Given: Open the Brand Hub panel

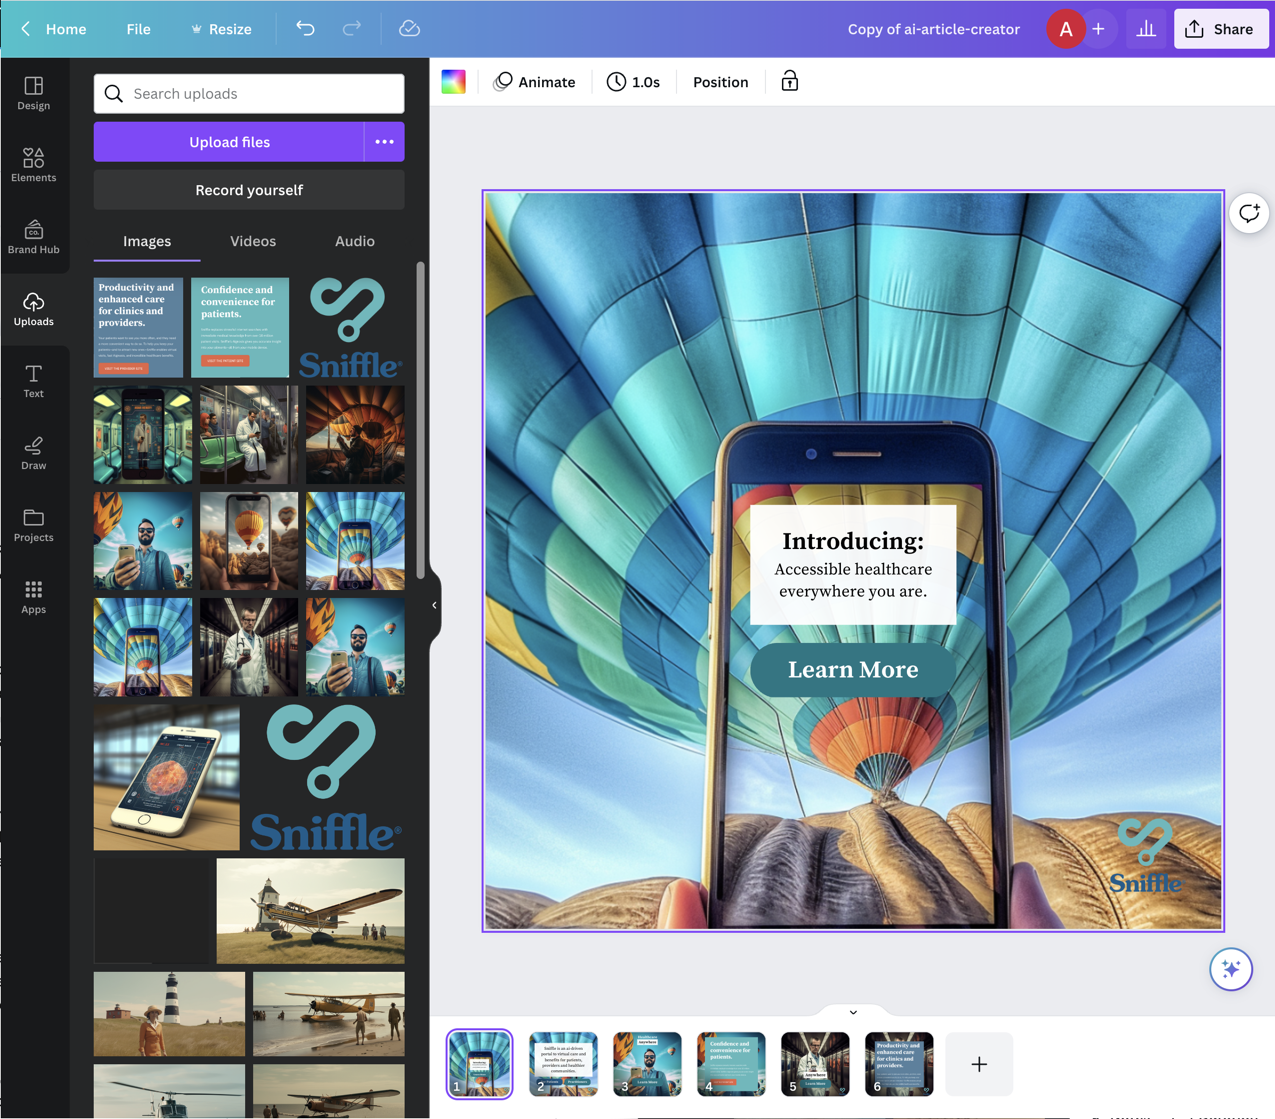Looking at the screenshot, I should coord(34,237).
